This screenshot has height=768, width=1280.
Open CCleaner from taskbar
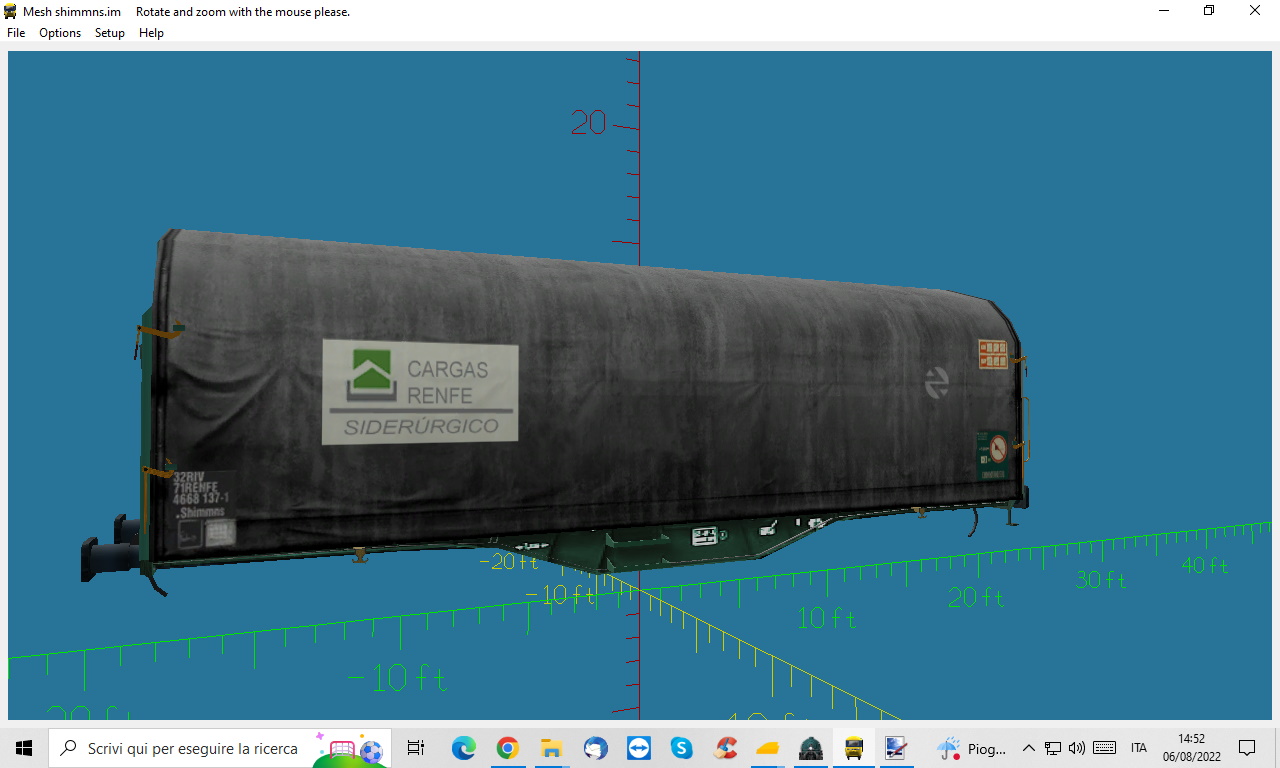click(x=726, y=747)
